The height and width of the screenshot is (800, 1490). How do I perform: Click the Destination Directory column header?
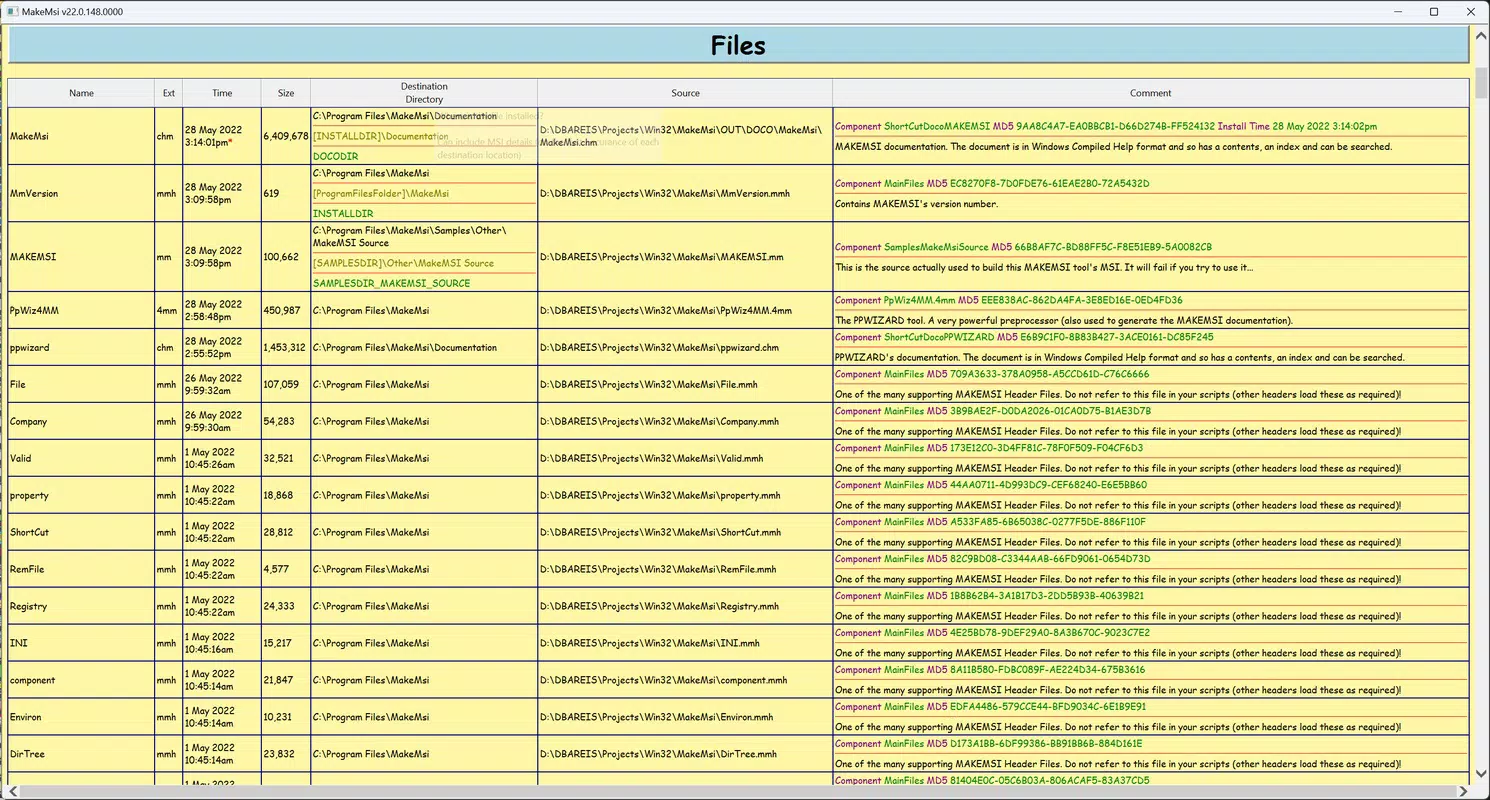point(424,93)
